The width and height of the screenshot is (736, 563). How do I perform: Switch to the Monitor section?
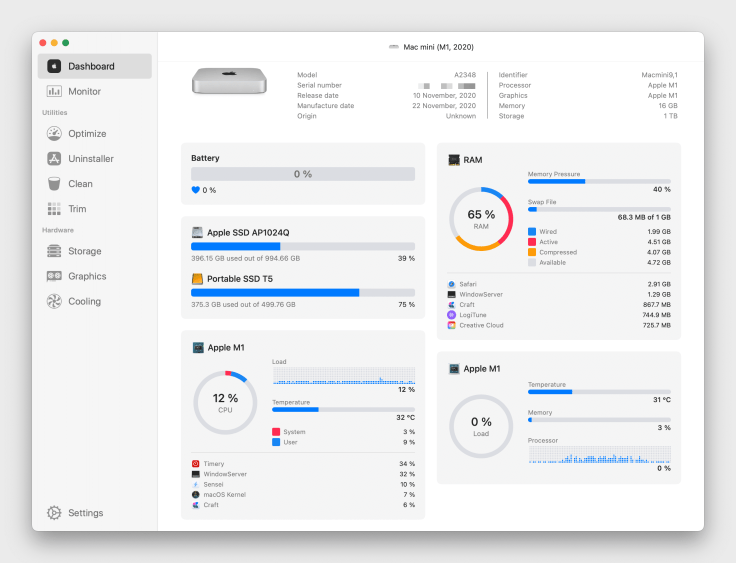94,91
